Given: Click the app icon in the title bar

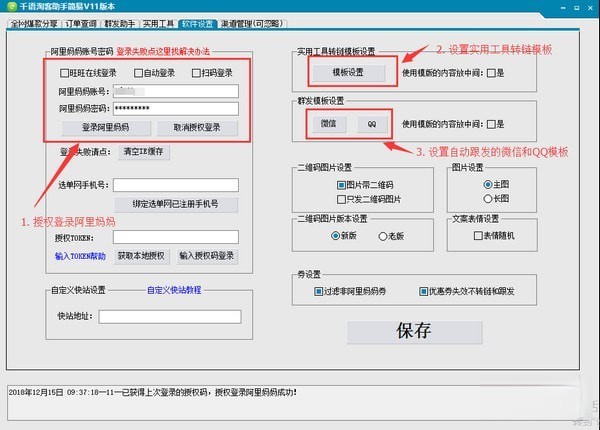Looking at the screenshot, I should coord(9,9).
